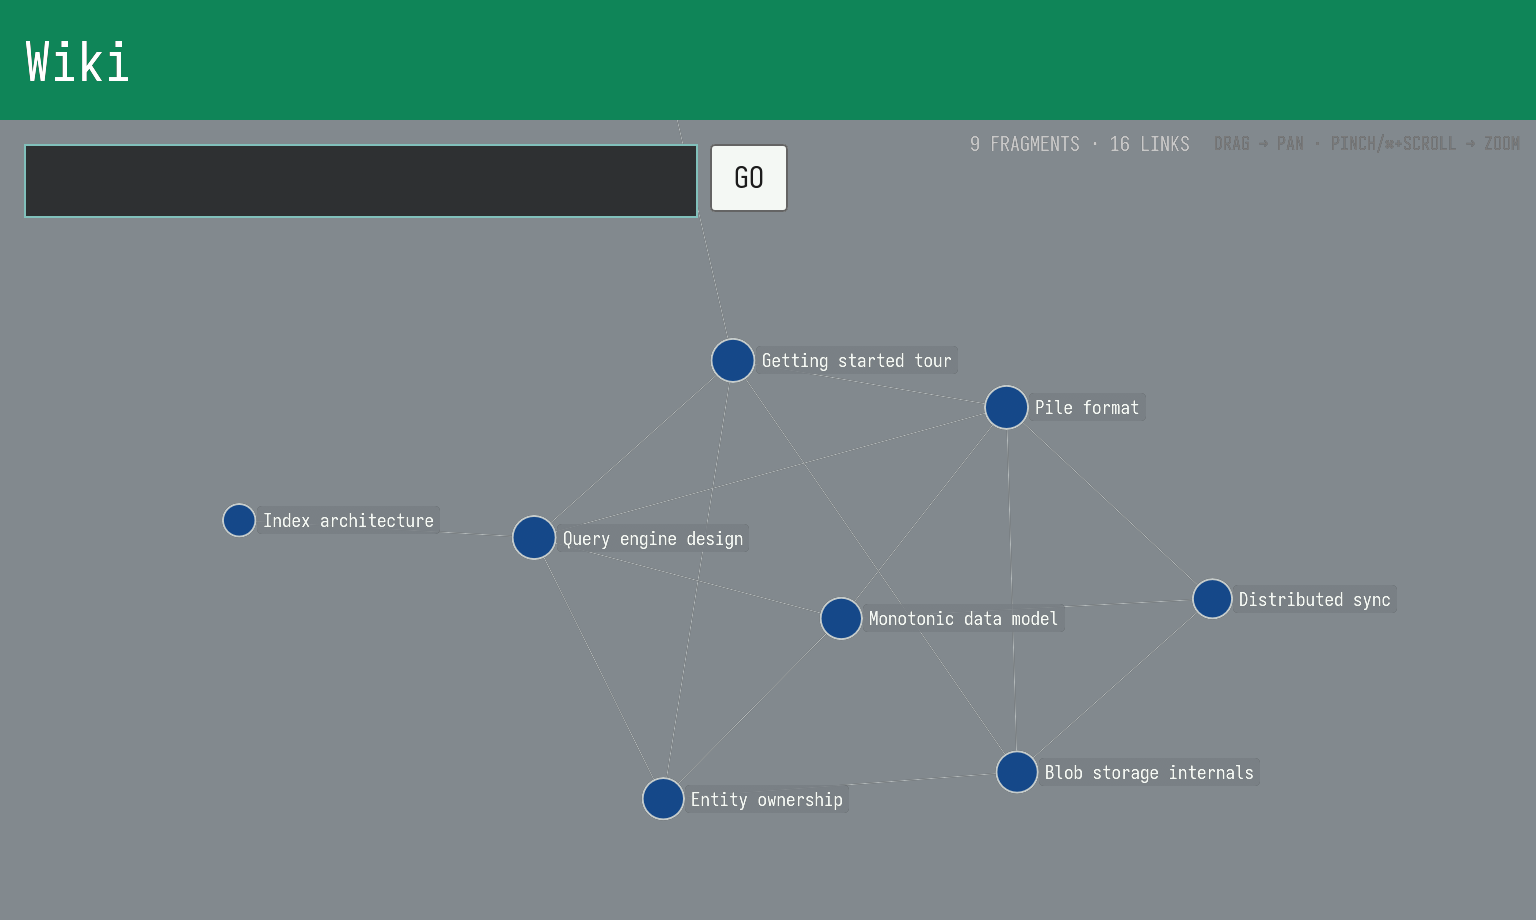Viewport: 1536px width, 920px height.
Task: Click the 'Pile format' label
Action: pos(1087,407)
